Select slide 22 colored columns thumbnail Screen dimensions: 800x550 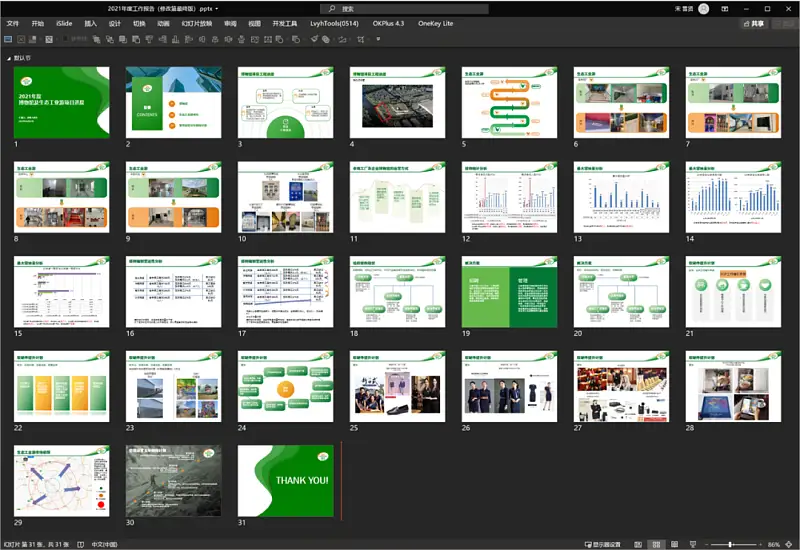click(61, 386)
